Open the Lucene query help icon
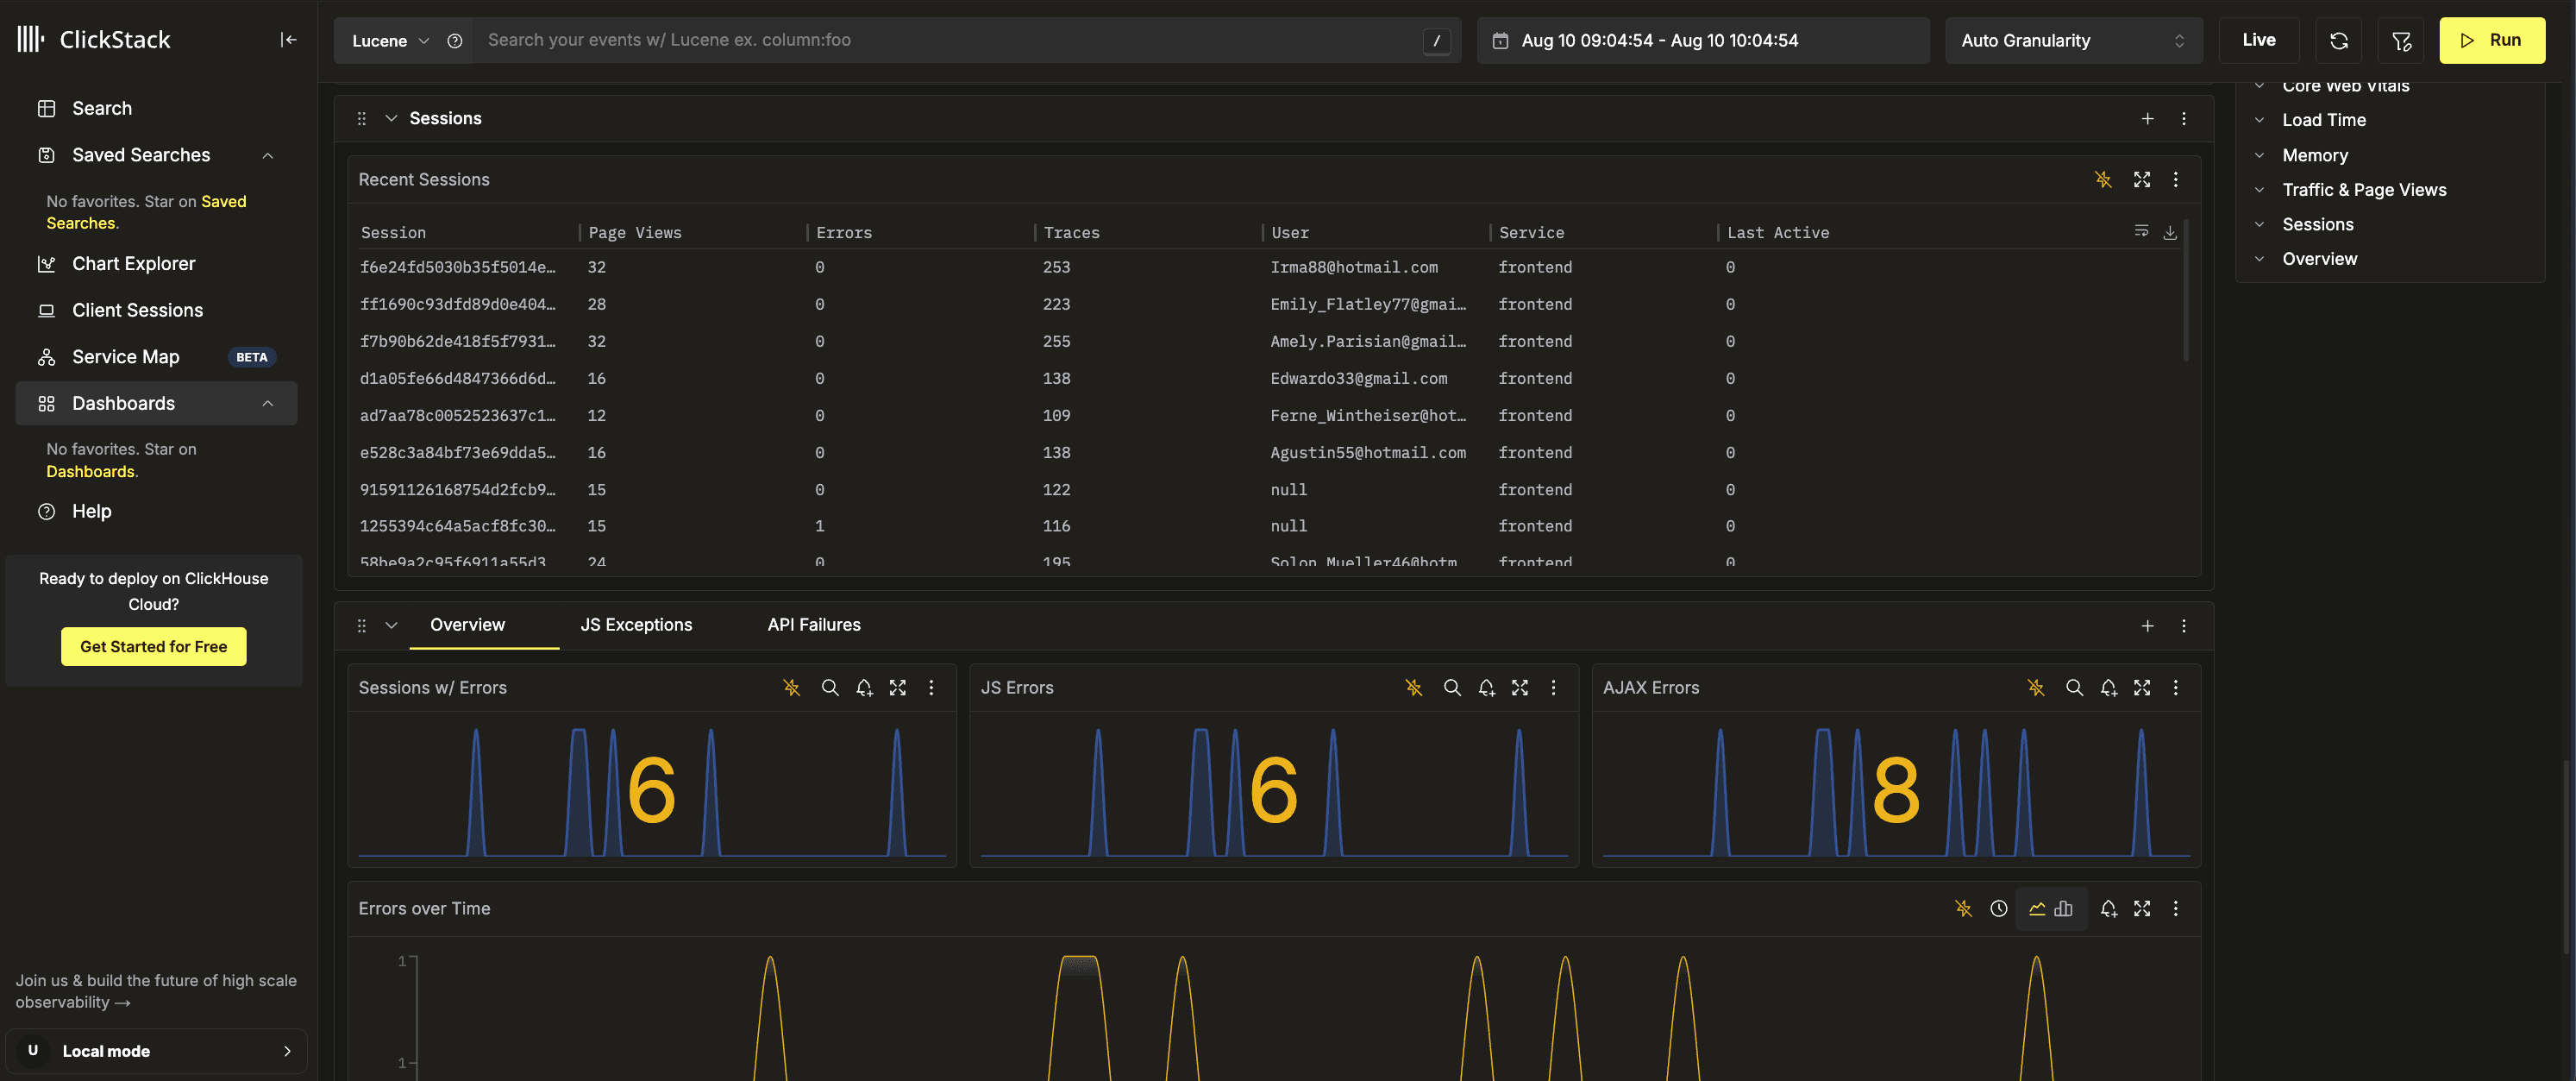The width and height of the screenshot is (2576, 1081). pos(455,41)
